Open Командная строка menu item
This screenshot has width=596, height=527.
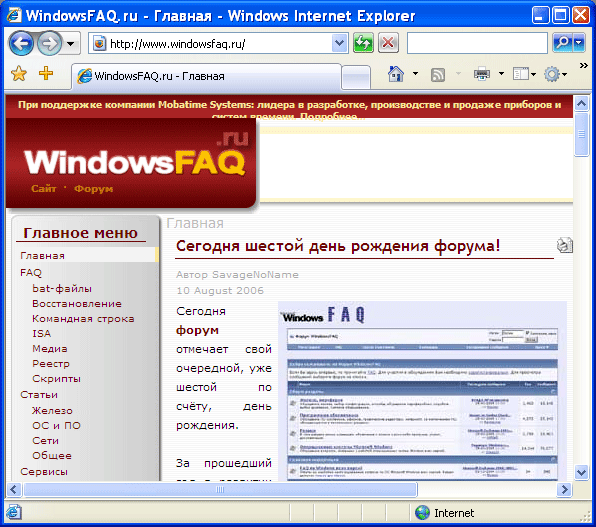83,319
